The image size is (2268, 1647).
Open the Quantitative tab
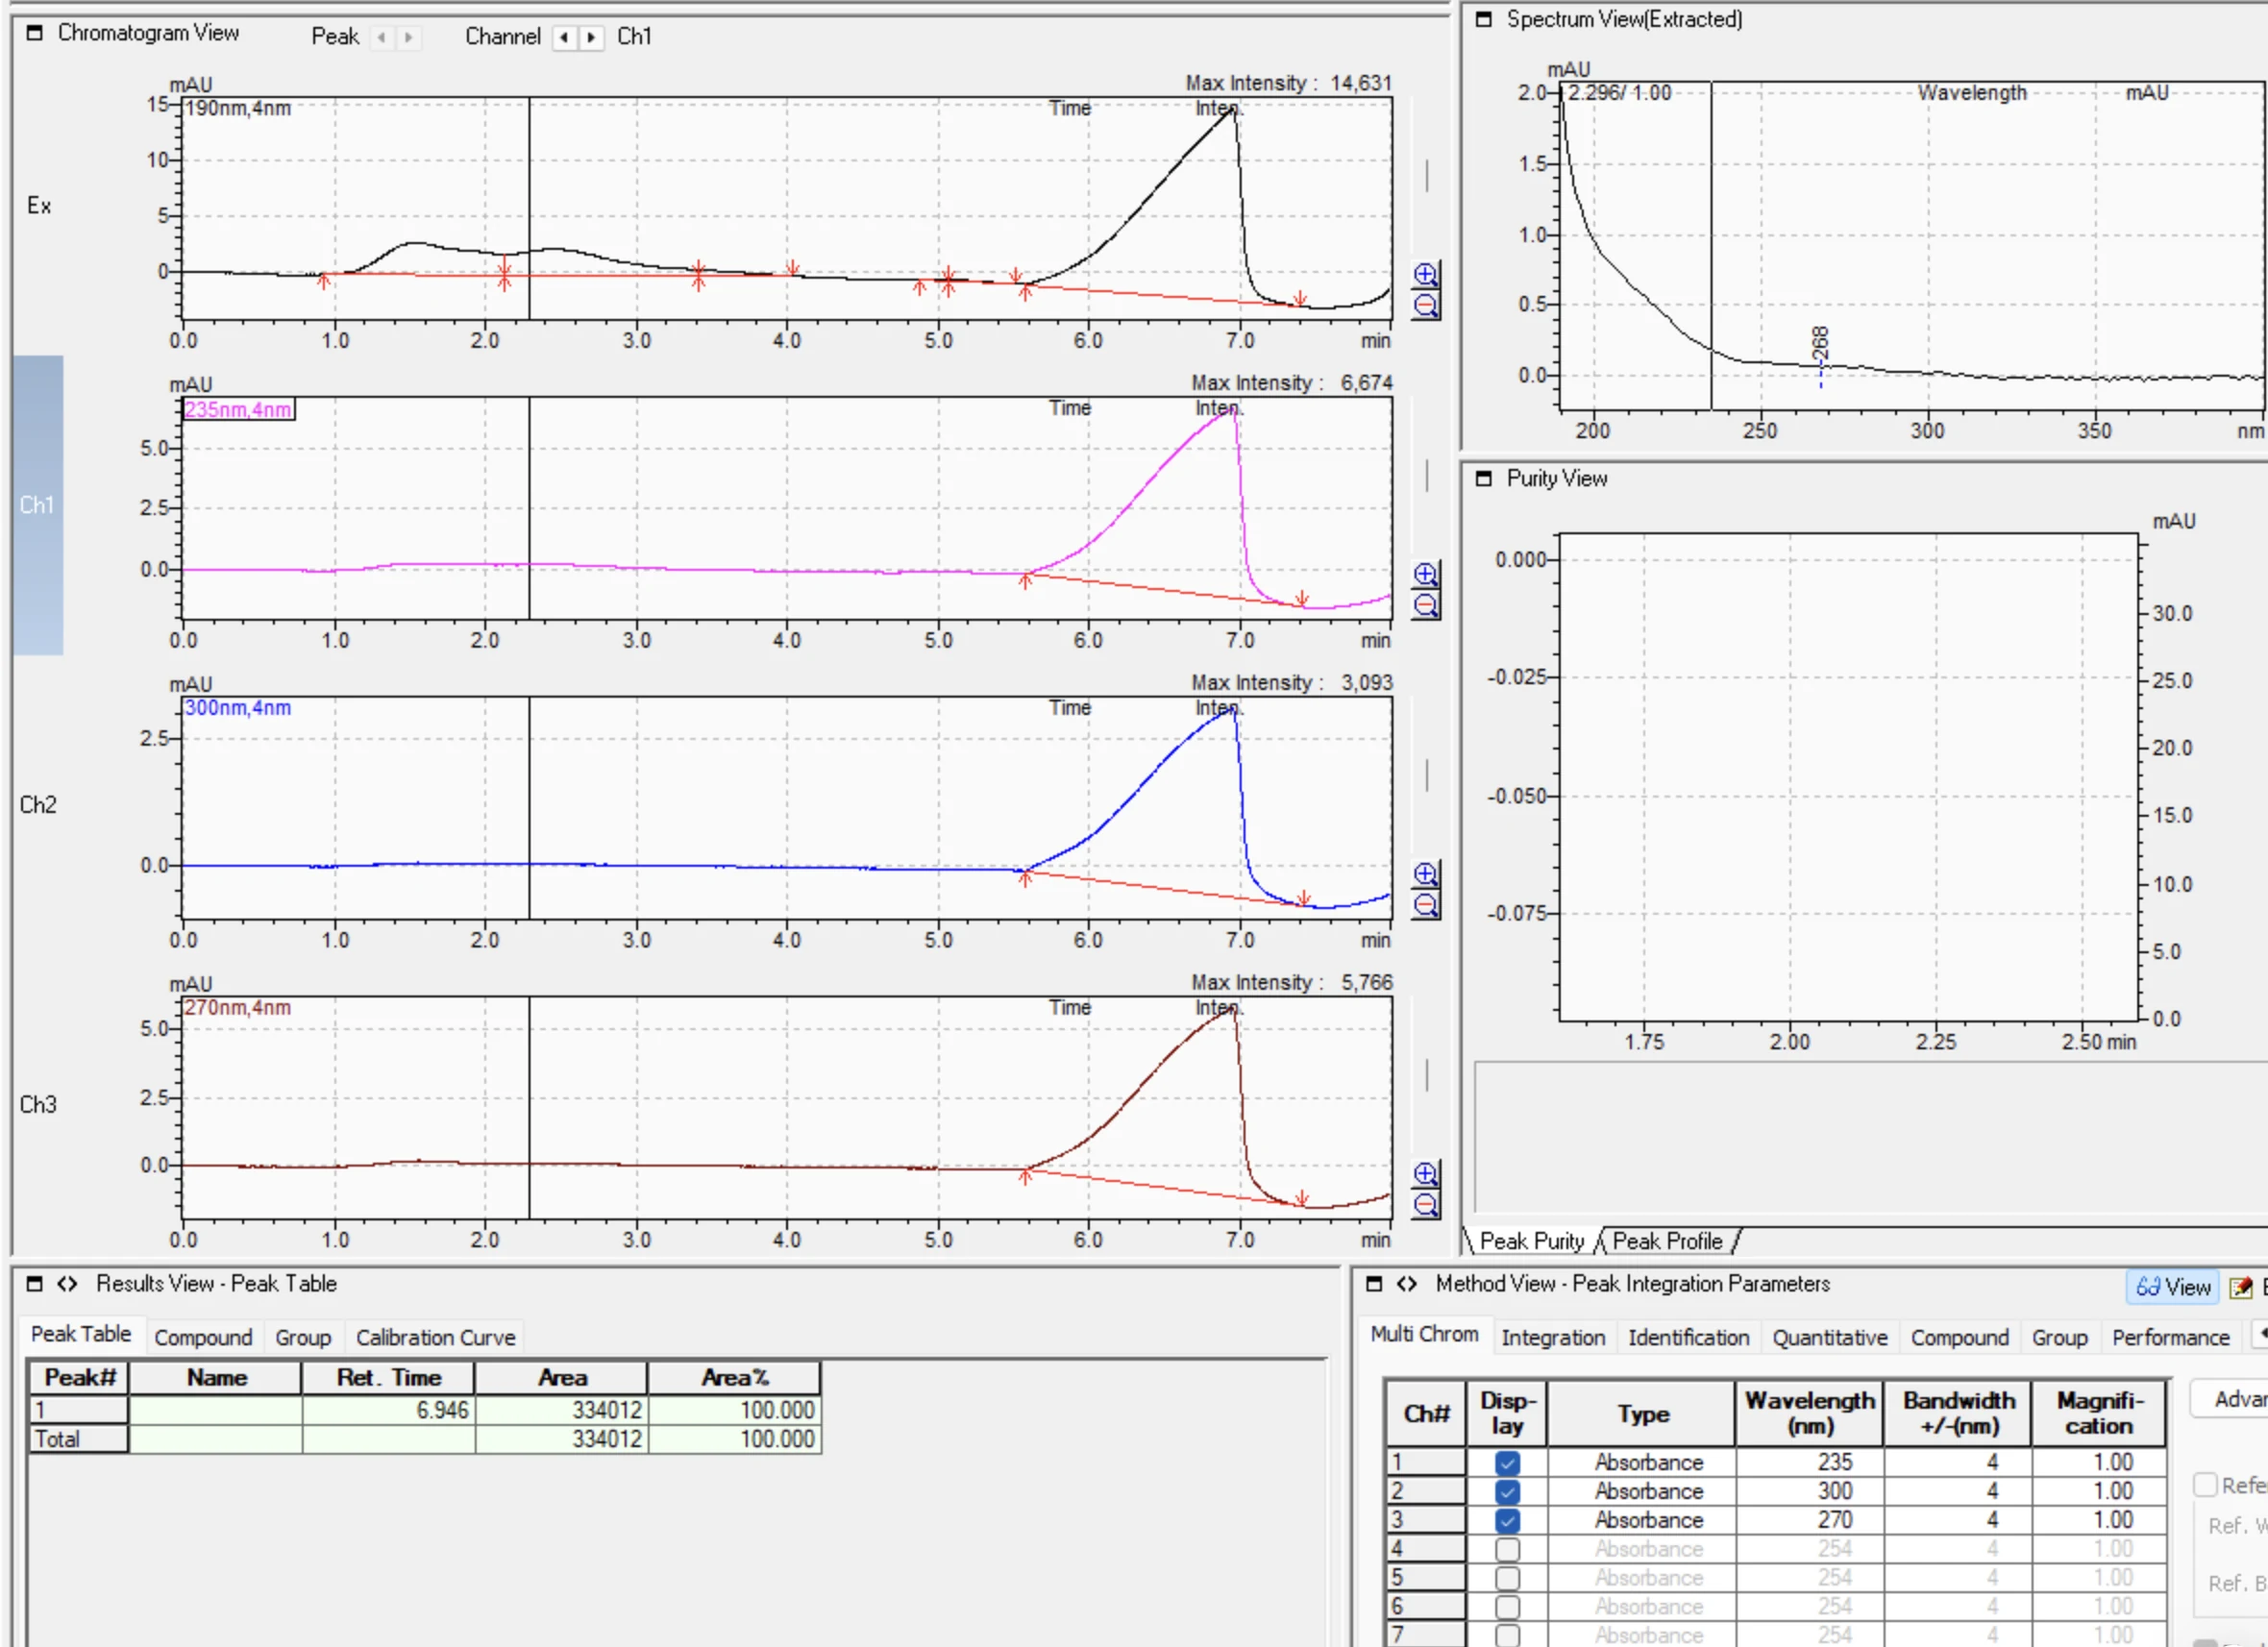[1830, 1338]
